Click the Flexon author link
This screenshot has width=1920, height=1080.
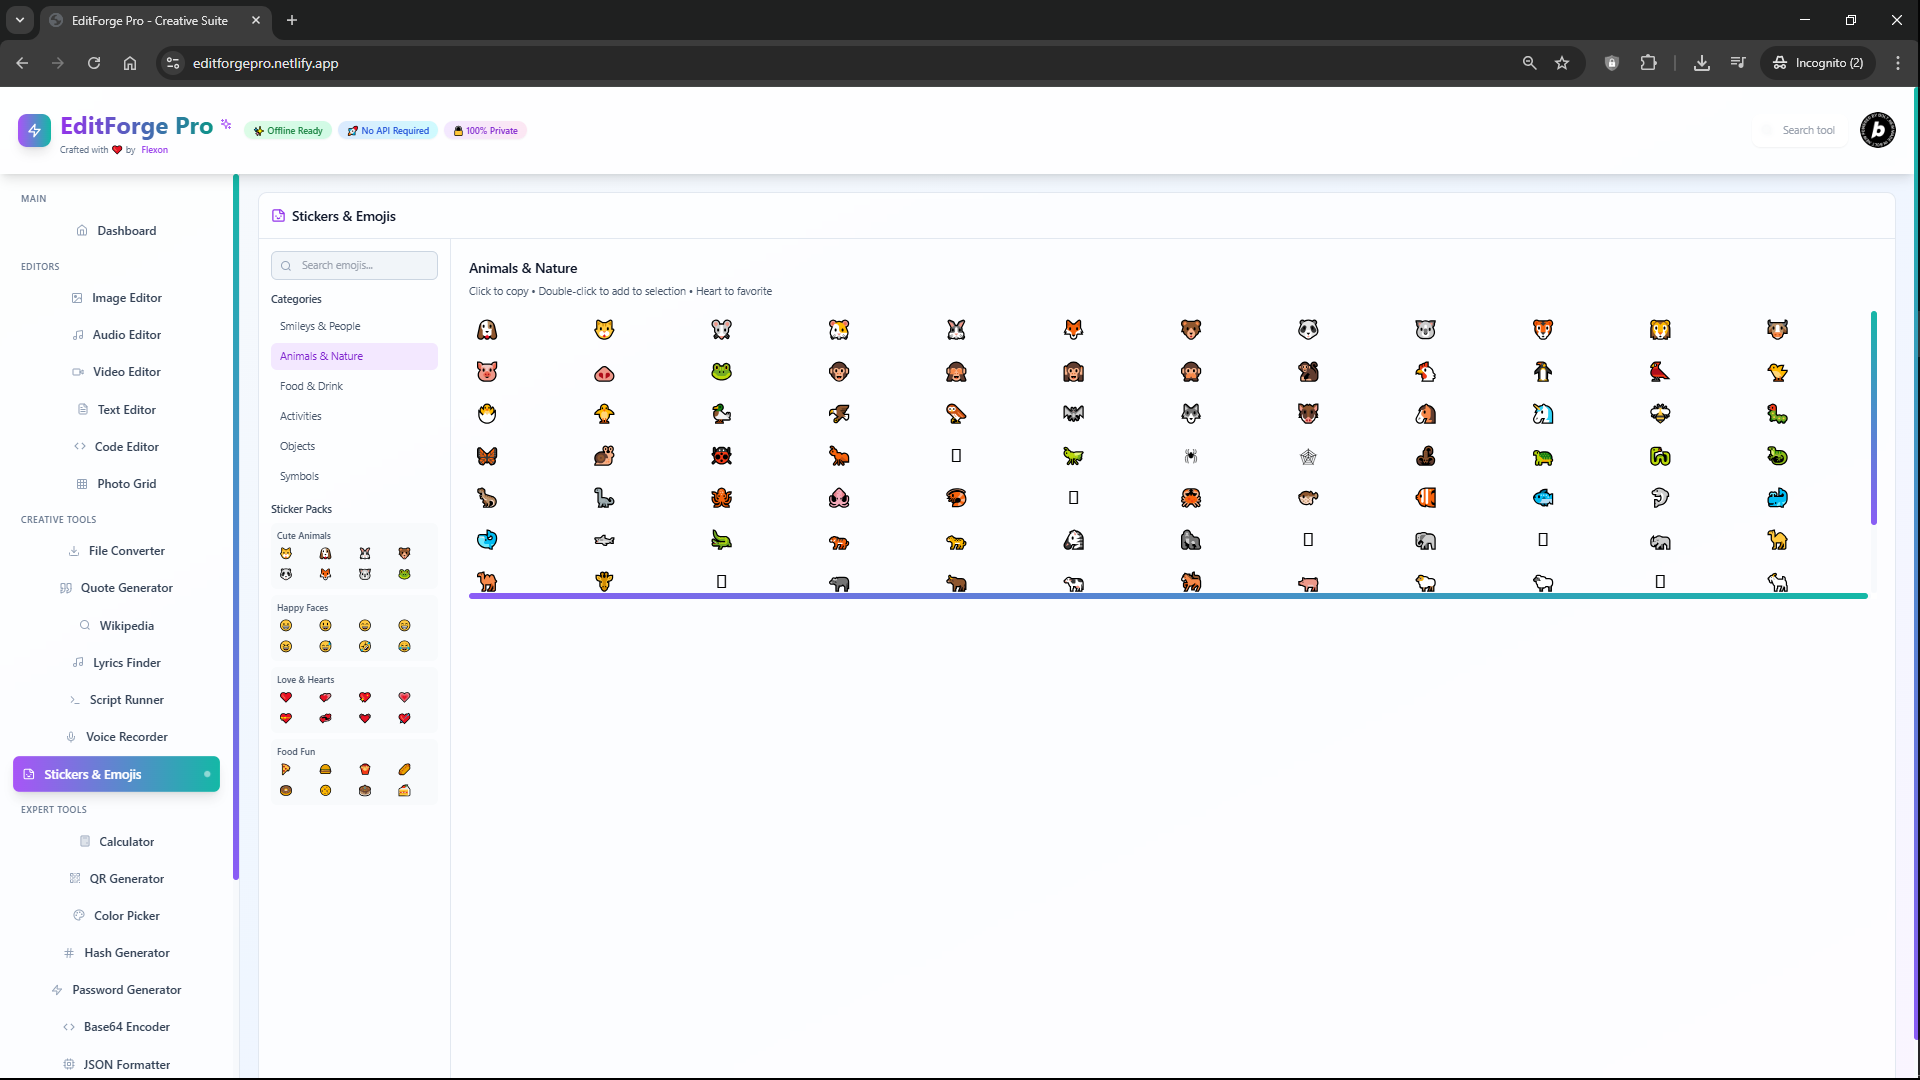pos(154,150)
